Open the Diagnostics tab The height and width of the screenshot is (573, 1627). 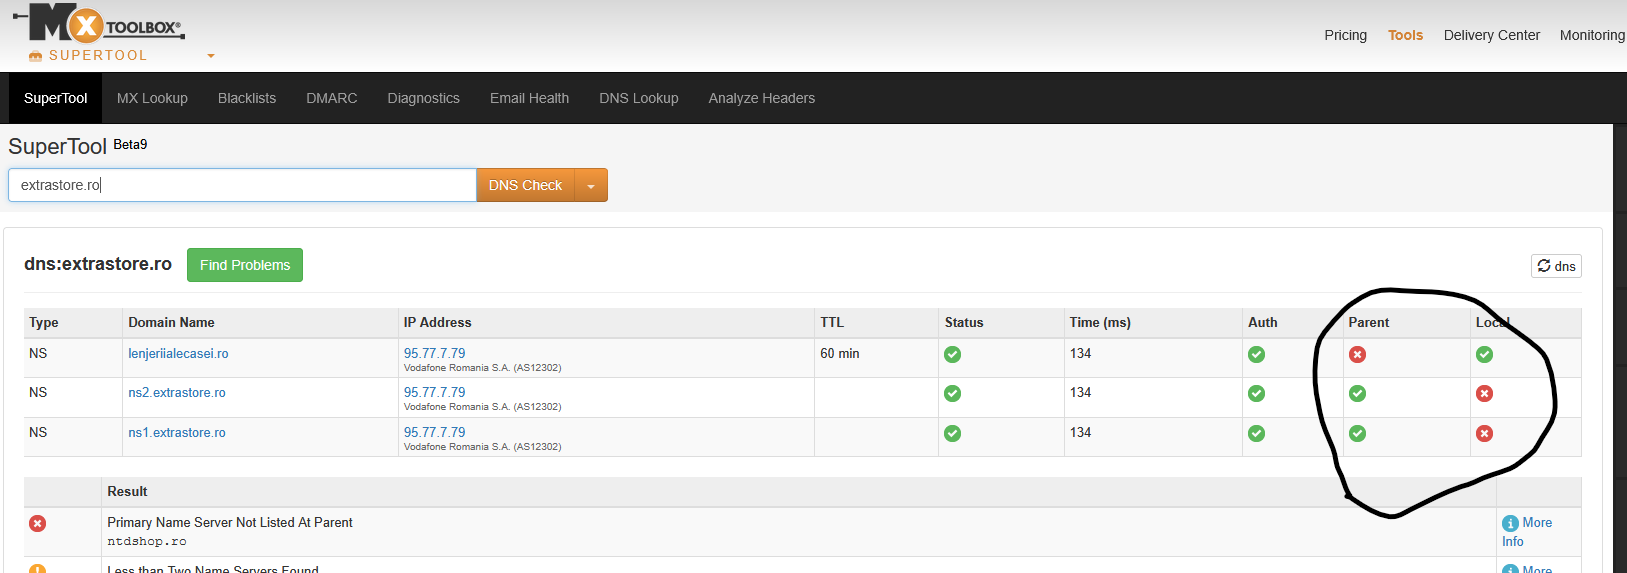click(424, 98)
